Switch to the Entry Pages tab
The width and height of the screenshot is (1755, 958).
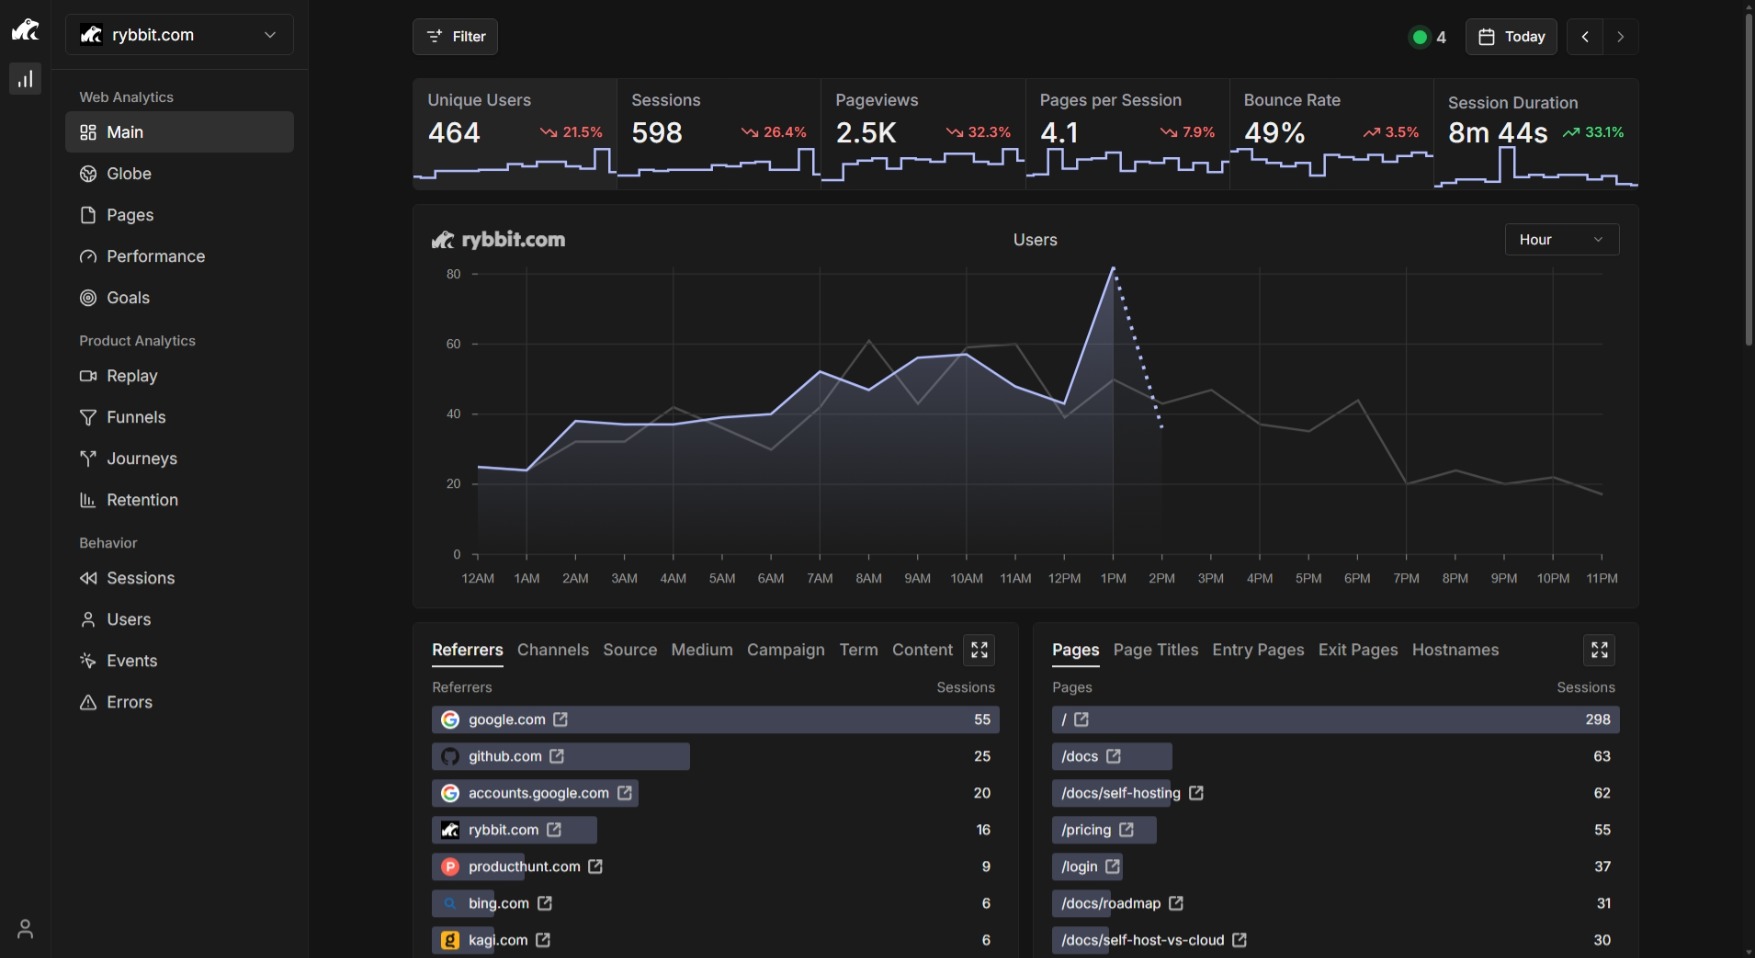pyautogui.click(x=1258, y=650)
